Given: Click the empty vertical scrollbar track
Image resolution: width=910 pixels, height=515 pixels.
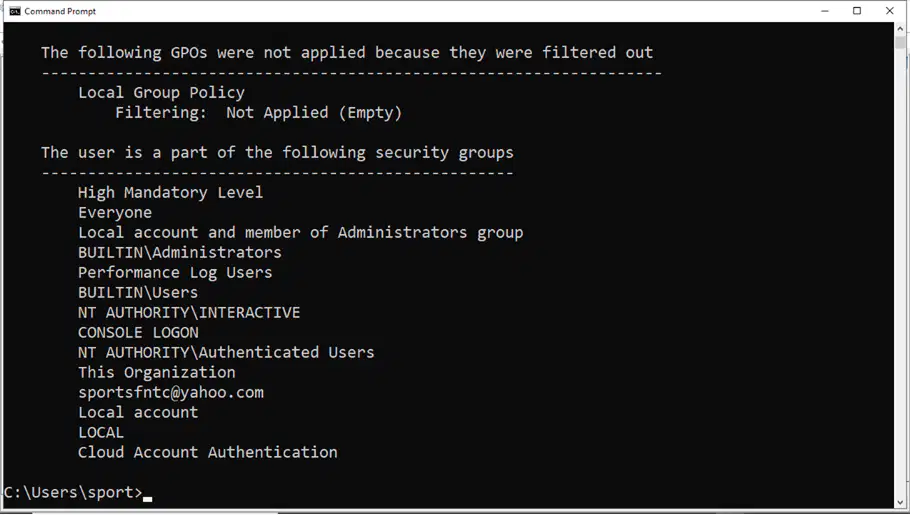Looking at the screenshot, I should click(900, 273).
